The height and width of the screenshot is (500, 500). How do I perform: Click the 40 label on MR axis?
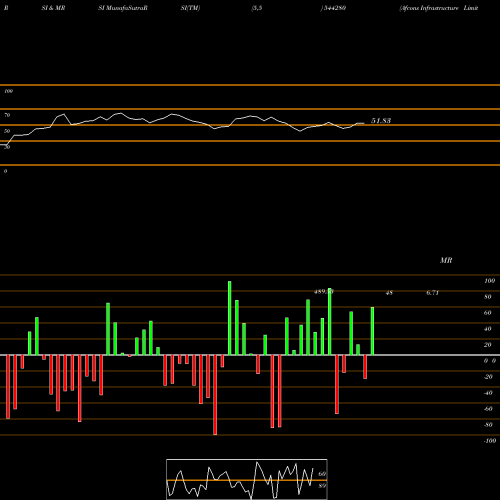point(488,329)
